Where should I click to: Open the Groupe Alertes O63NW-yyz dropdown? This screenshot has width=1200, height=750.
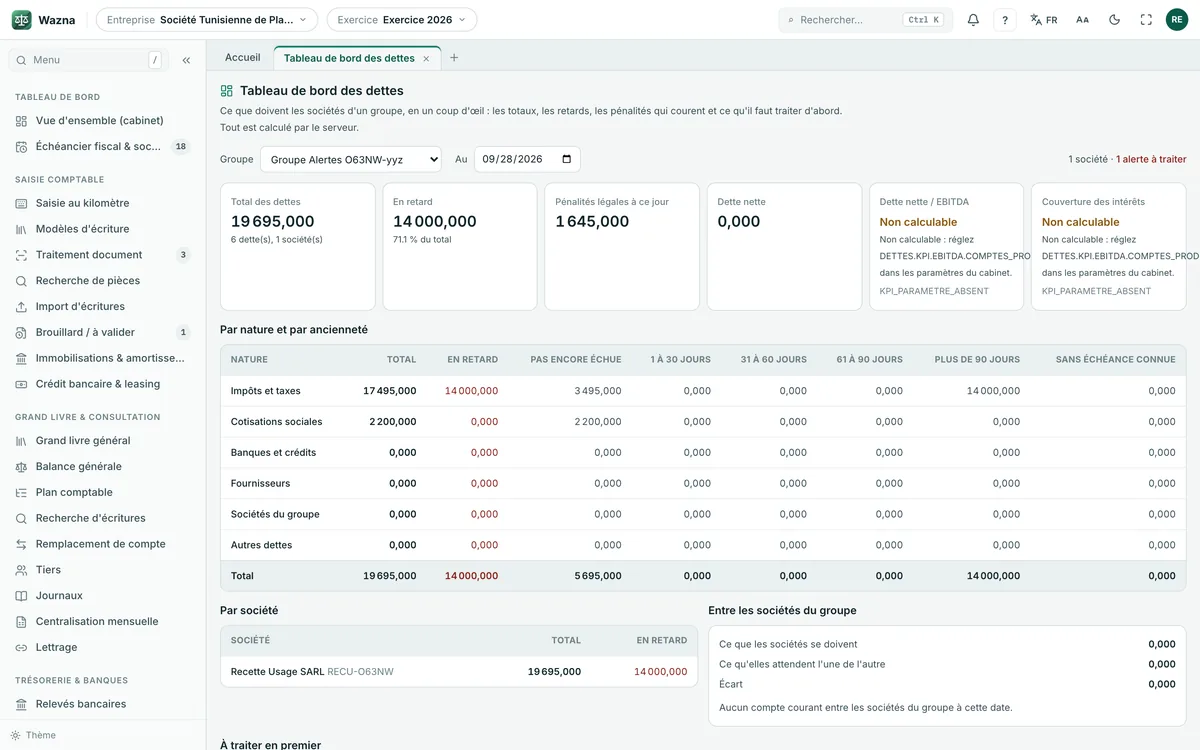click(x=351, y=159)
